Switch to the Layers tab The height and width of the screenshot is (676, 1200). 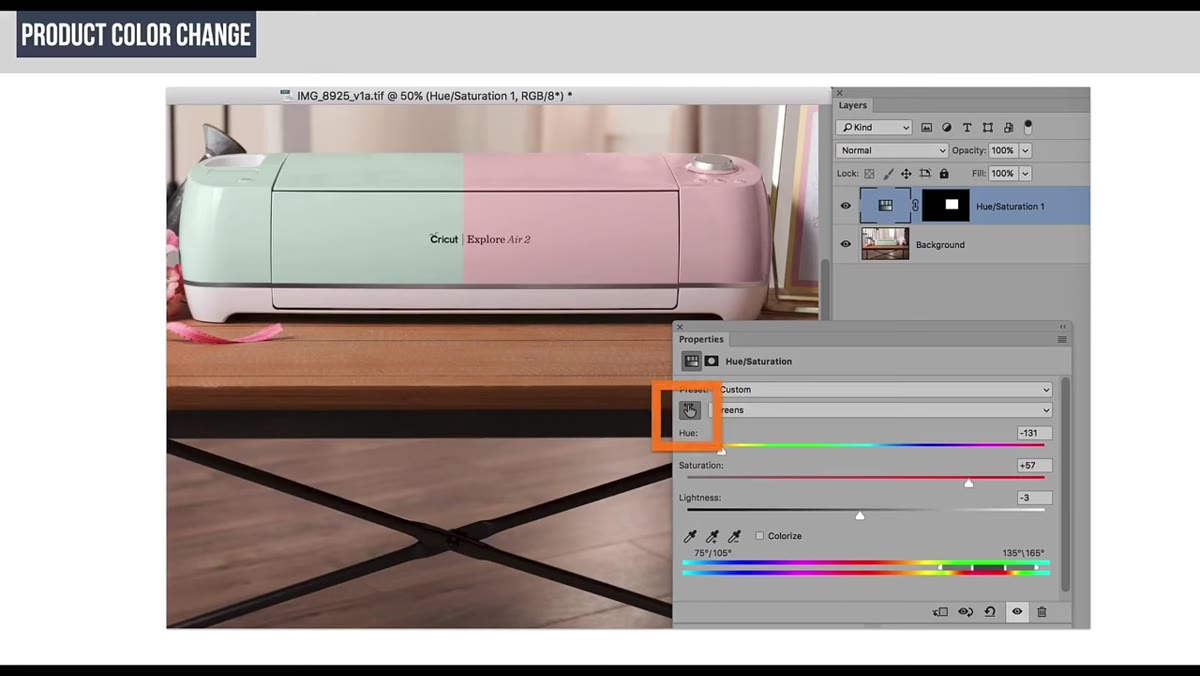point(853,105)
